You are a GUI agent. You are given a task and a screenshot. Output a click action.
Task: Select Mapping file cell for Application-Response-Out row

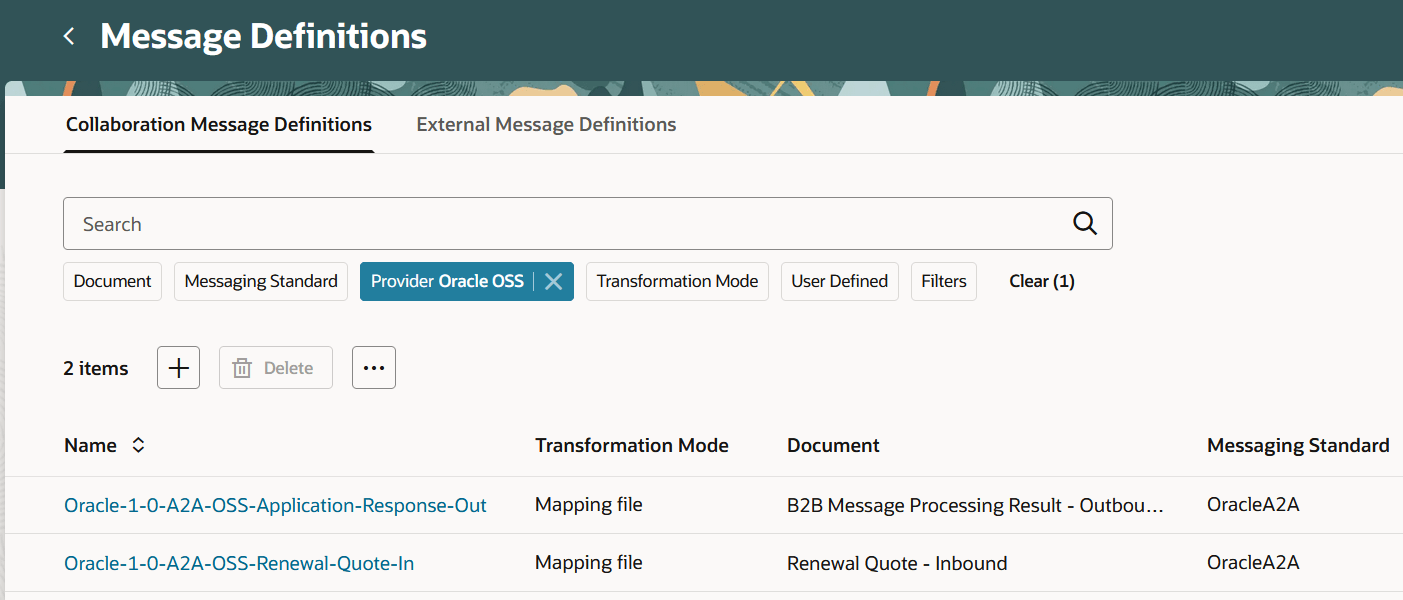click(589, 506)
